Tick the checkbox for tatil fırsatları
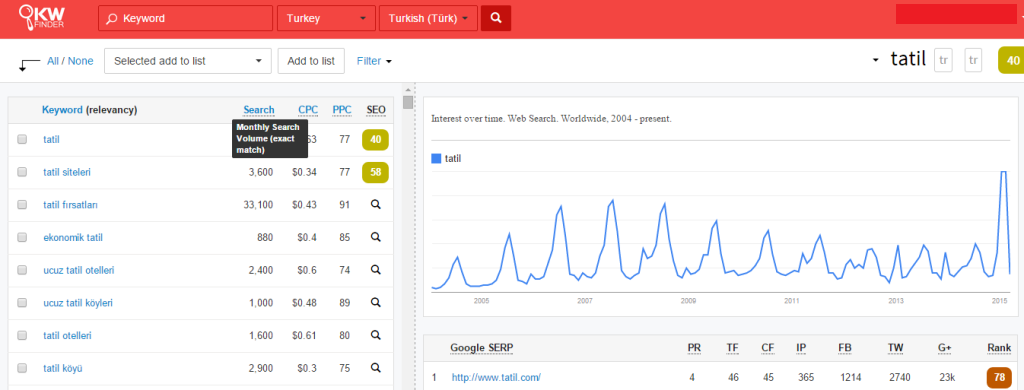Screen dimensions: 1024x390 22,204
